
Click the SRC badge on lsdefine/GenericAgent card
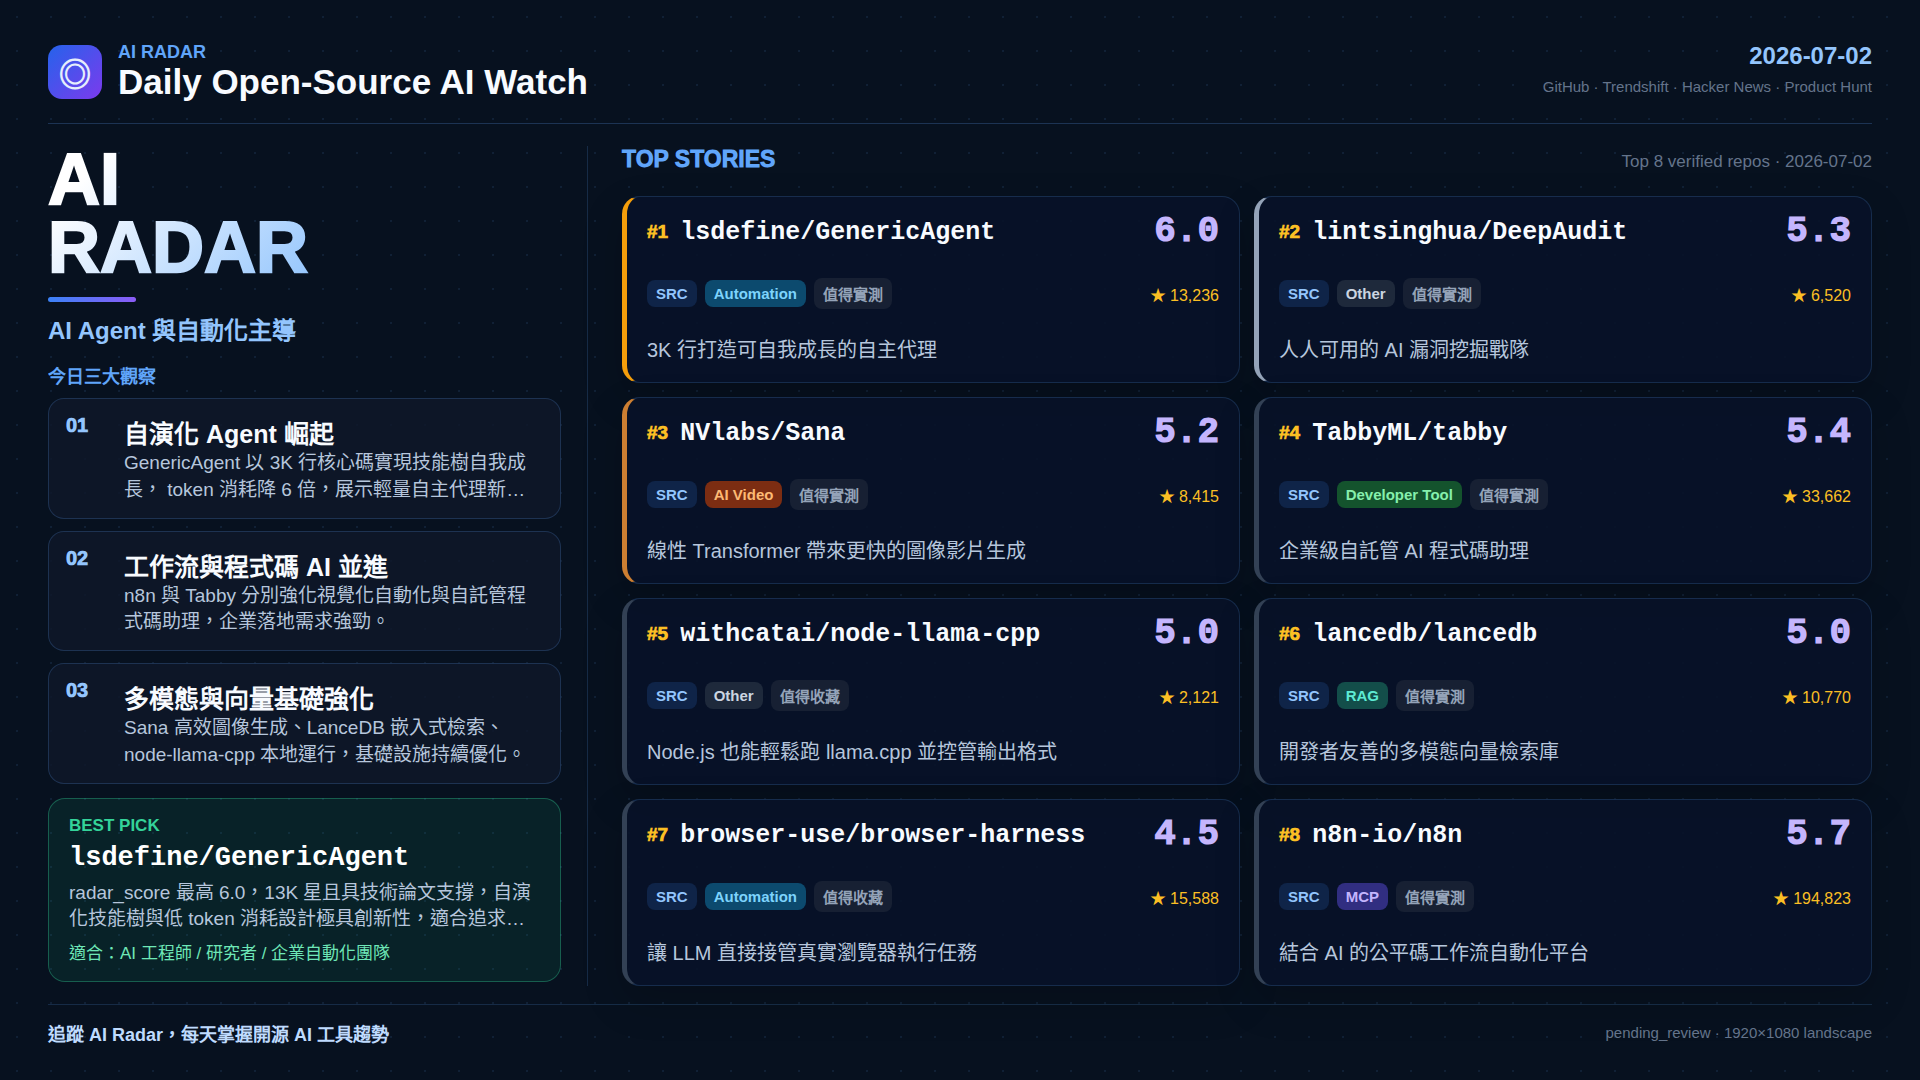(x=671, y=294)
